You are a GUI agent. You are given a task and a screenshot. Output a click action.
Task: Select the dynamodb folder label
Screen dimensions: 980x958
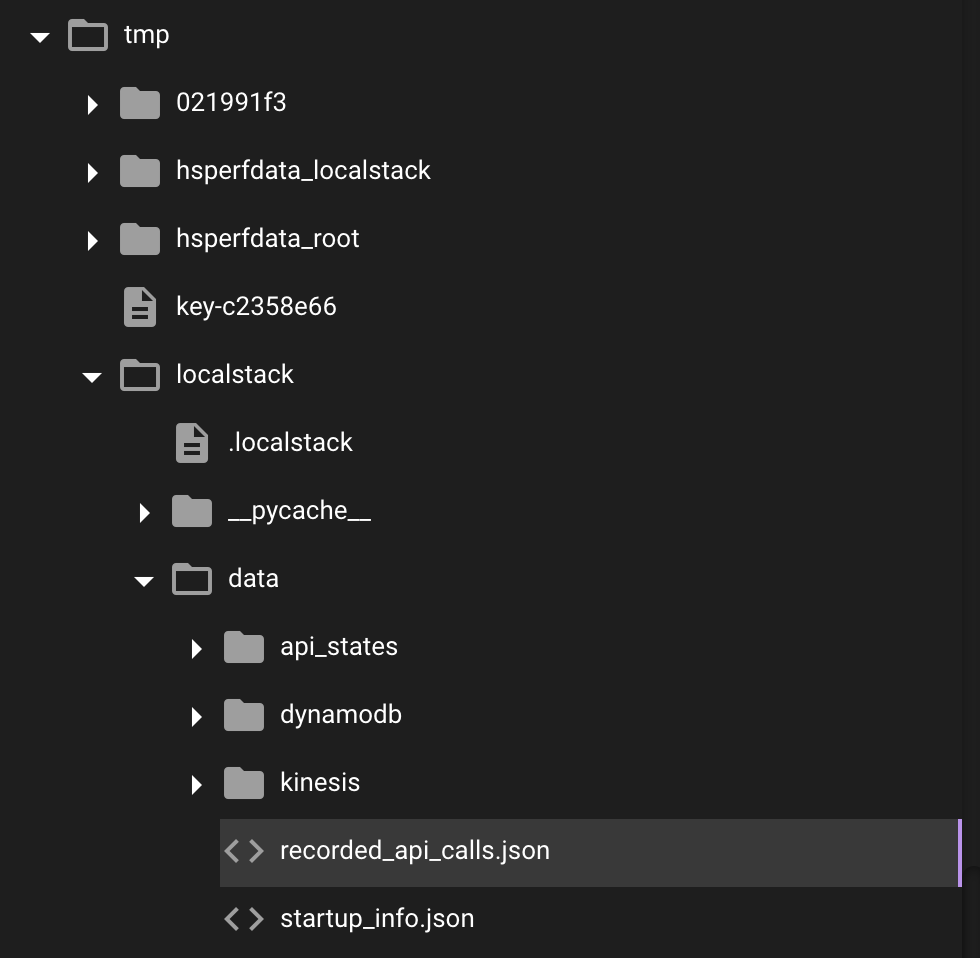[341, 715]
